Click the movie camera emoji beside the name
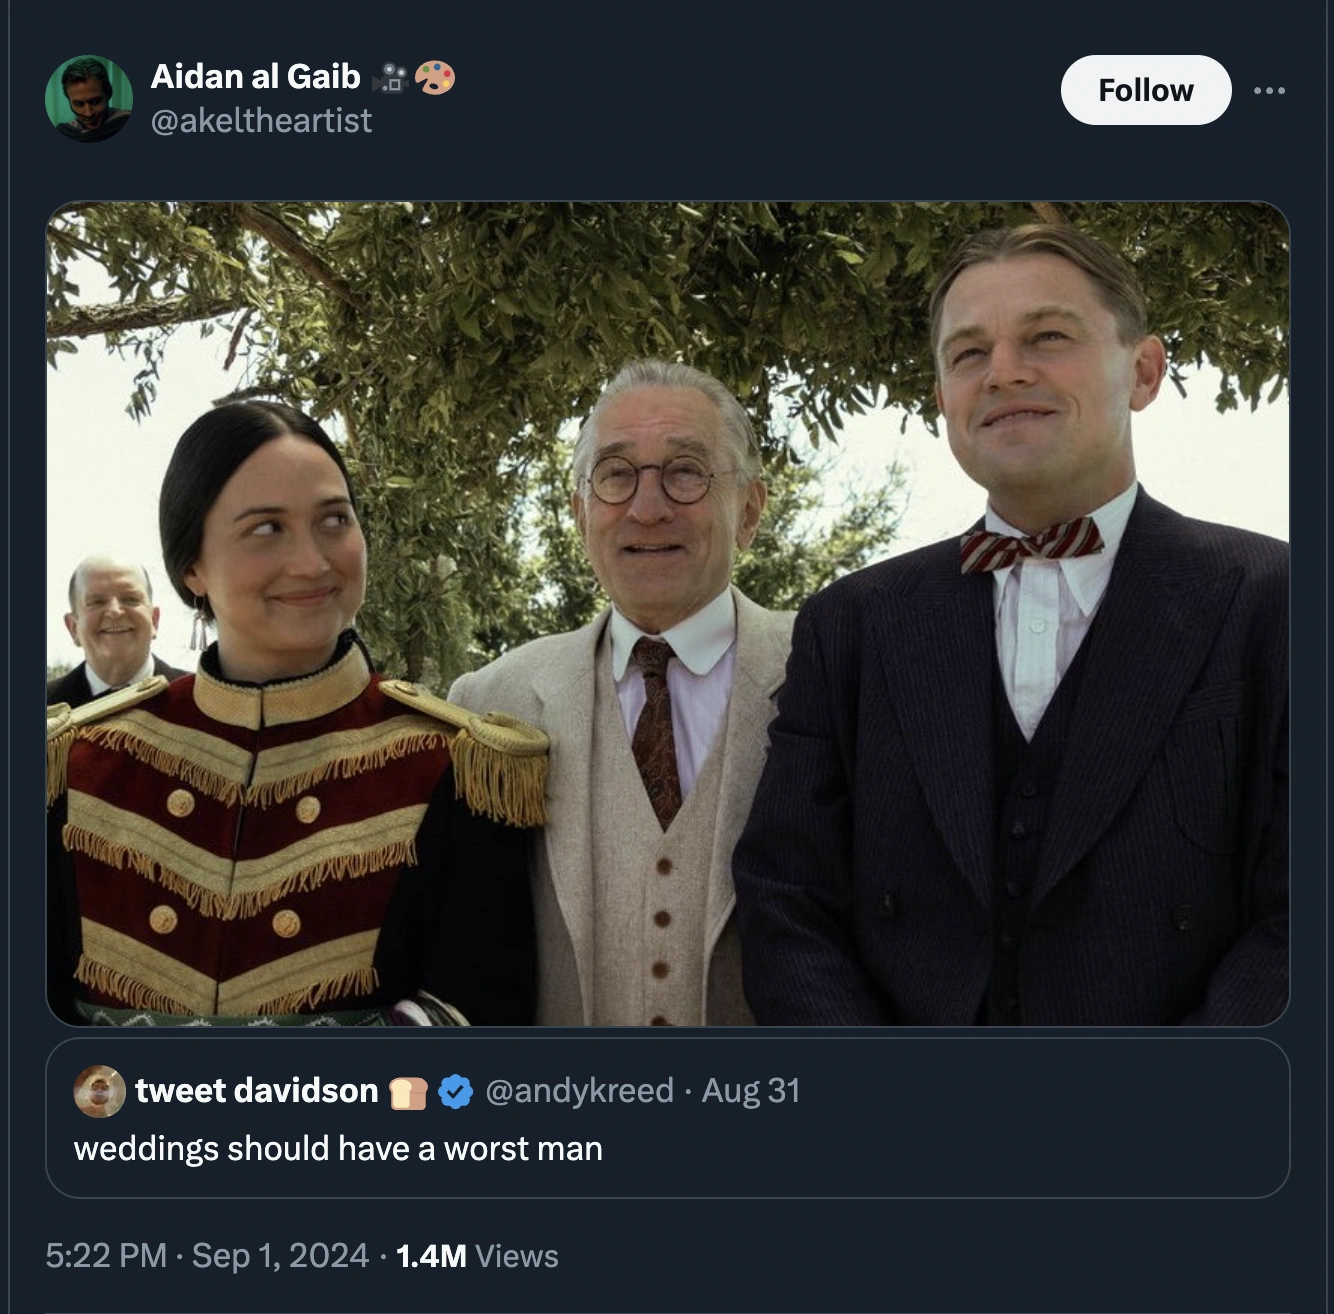 (x=390, y=77)
